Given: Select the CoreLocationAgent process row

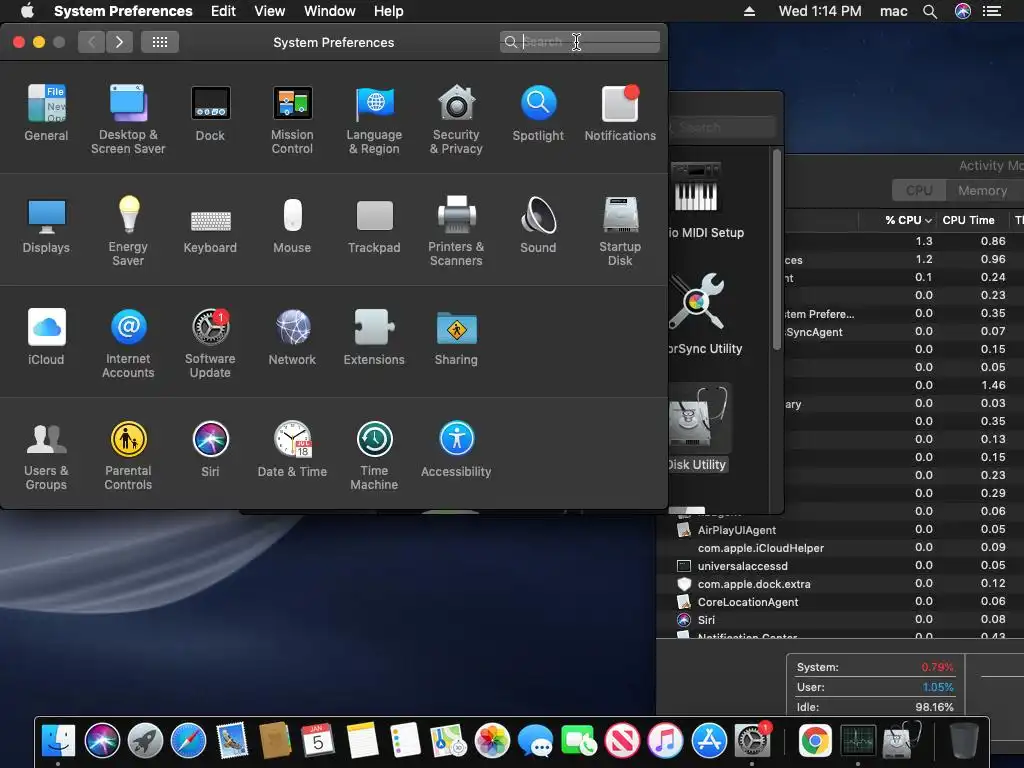Looking at the screenshot, I should 840,601.
